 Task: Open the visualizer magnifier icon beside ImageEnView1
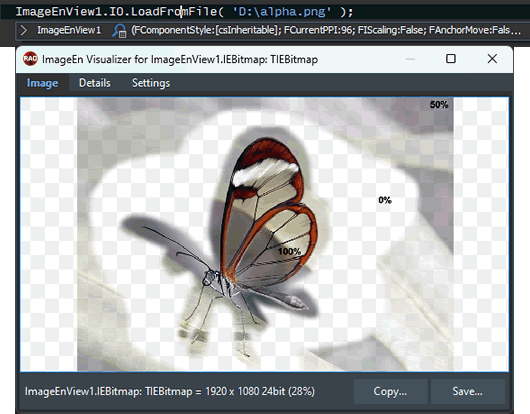point(119,30)
